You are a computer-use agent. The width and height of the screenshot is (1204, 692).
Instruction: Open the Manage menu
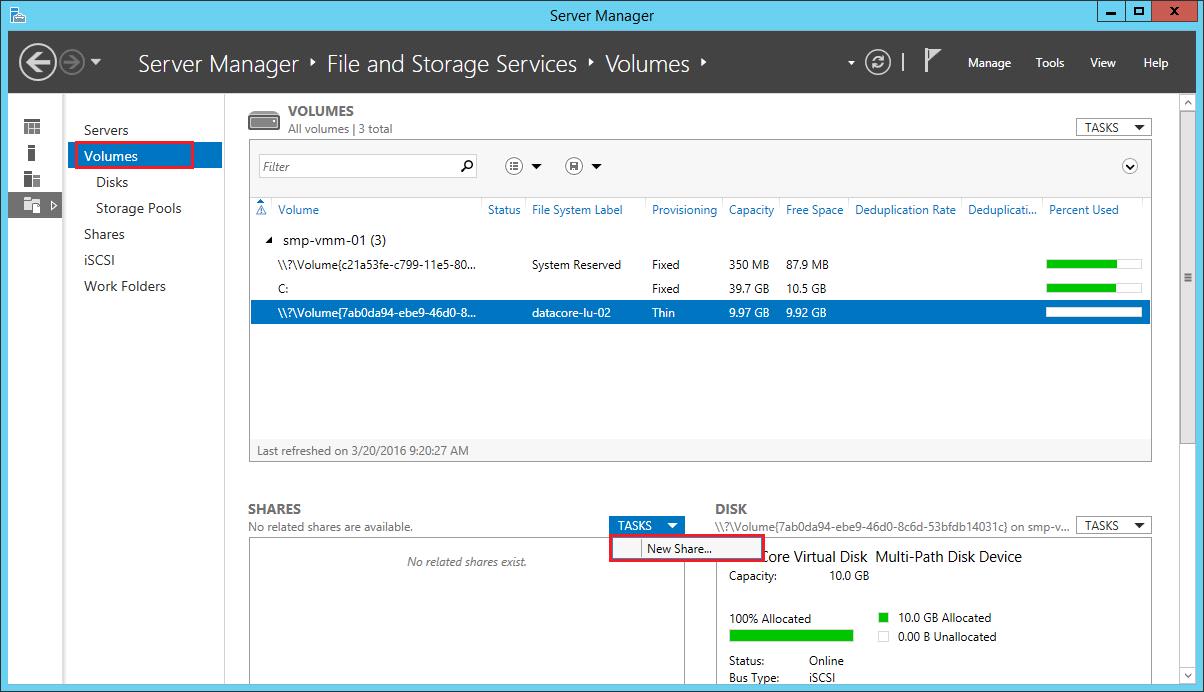[x=989, y=63]
